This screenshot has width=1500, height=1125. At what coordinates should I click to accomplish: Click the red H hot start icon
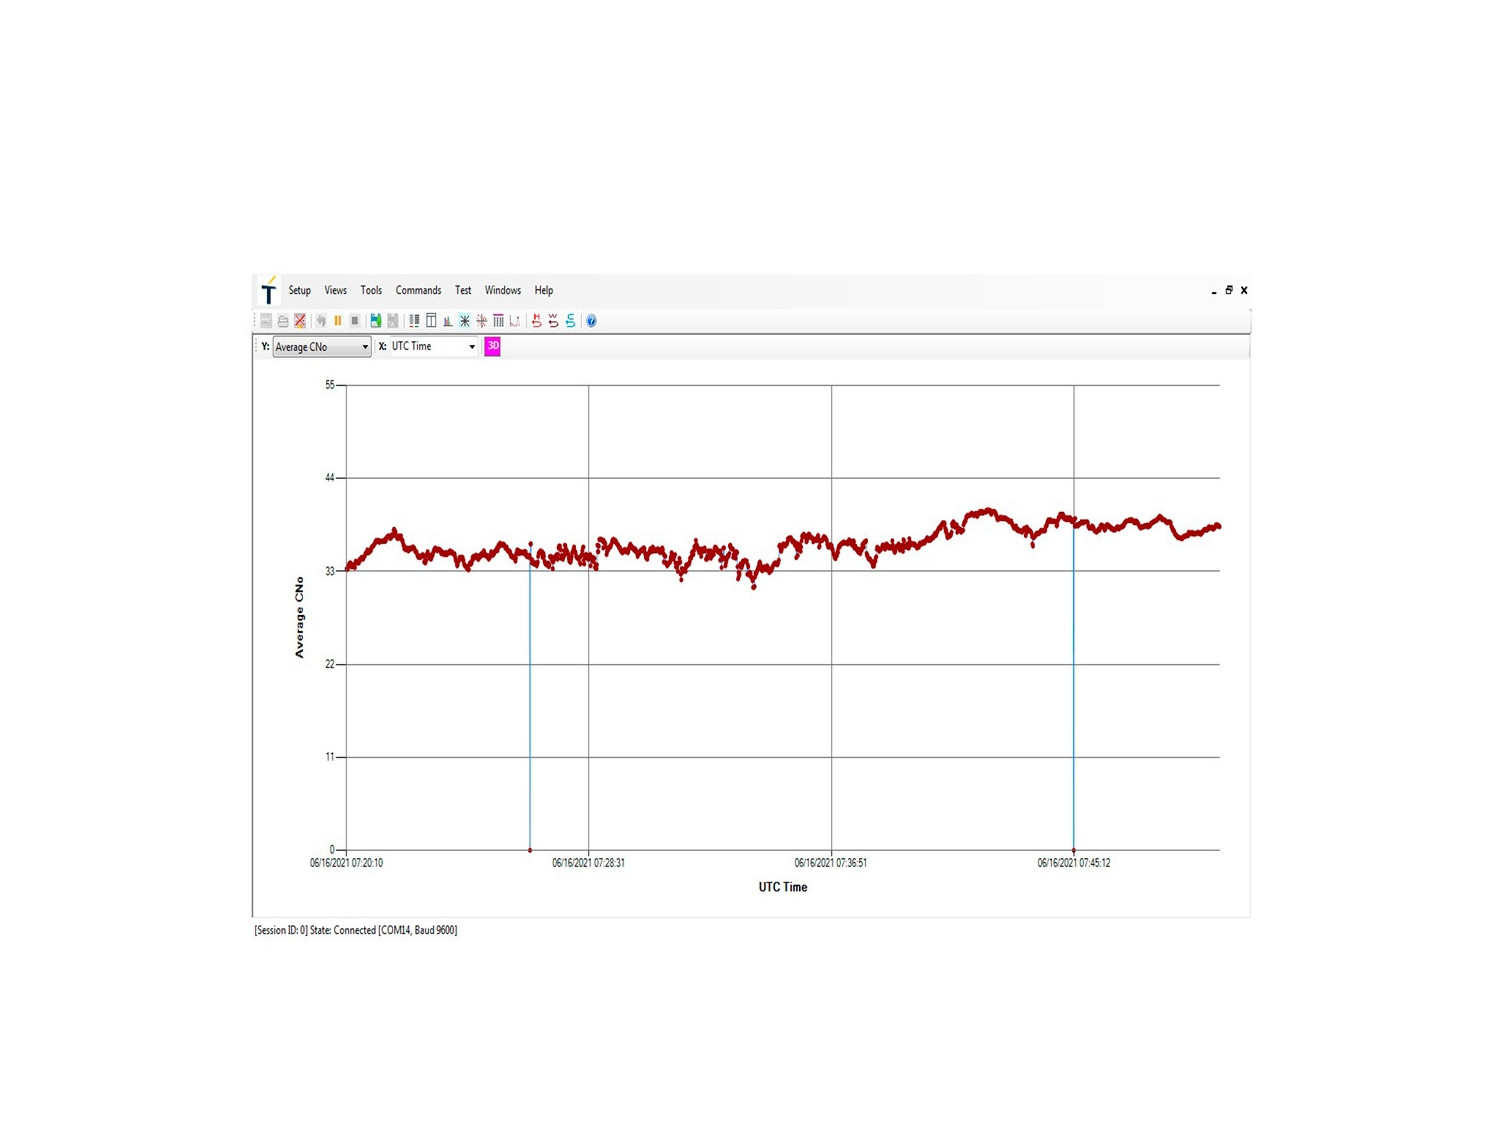point(537,321)
